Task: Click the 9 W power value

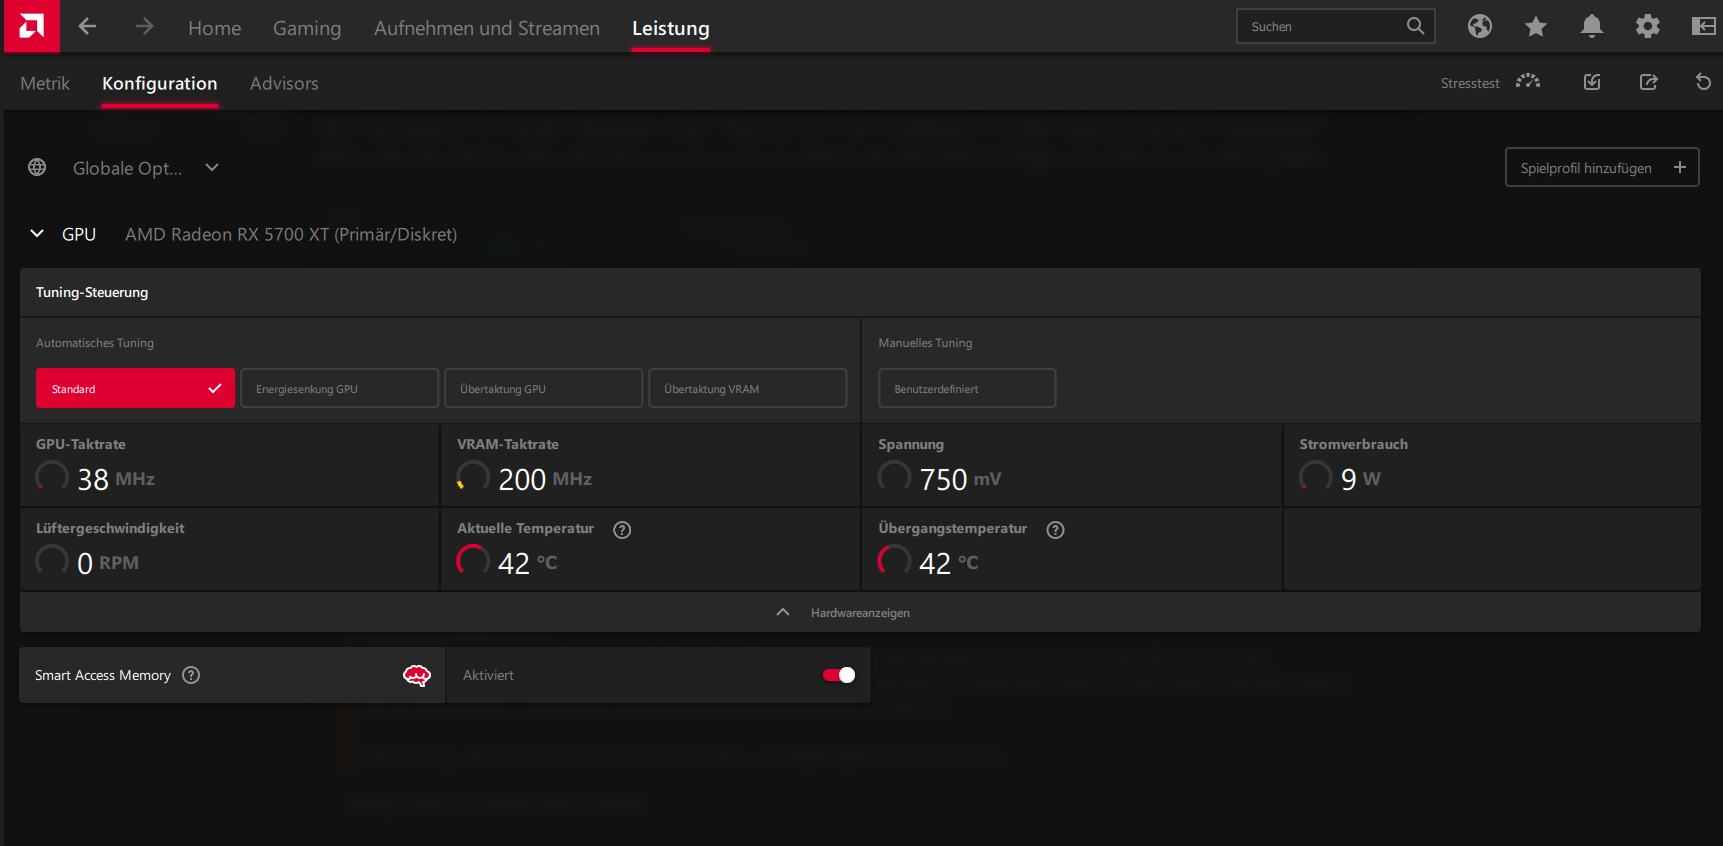Action: pyautogui.click(x=1360, y=479)
